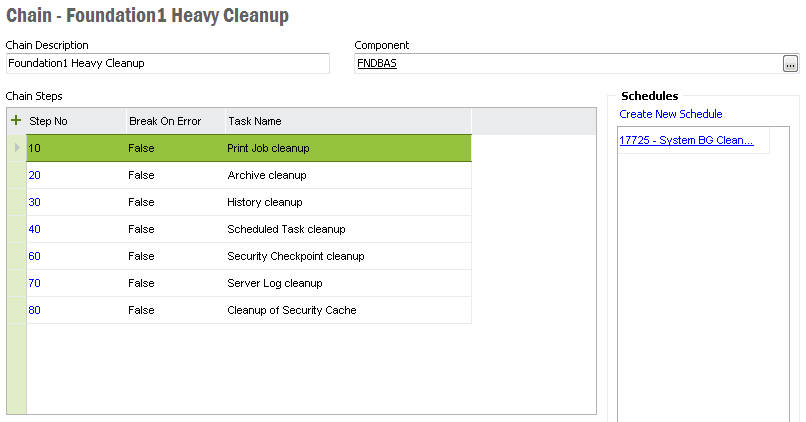This screenshot has width=806, height=422.
Task: Open step 80 link
Action: [x=35, y=310]
